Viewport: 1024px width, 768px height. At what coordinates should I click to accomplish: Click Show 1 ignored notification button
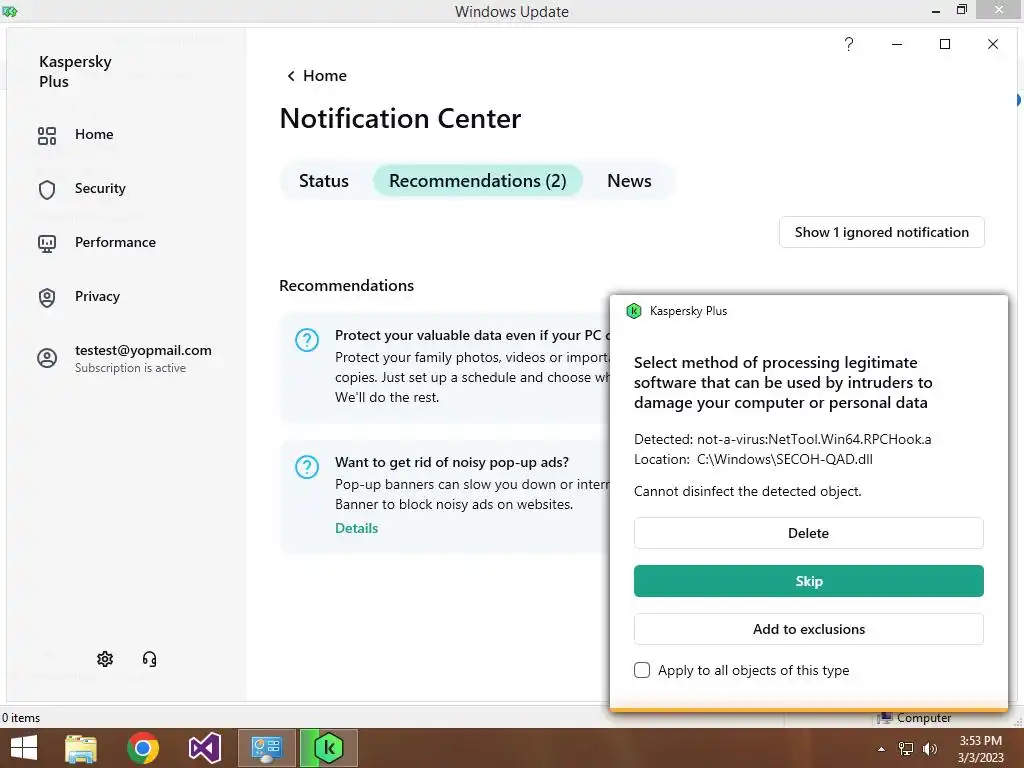pyautogui.click(x=882, y=232)
